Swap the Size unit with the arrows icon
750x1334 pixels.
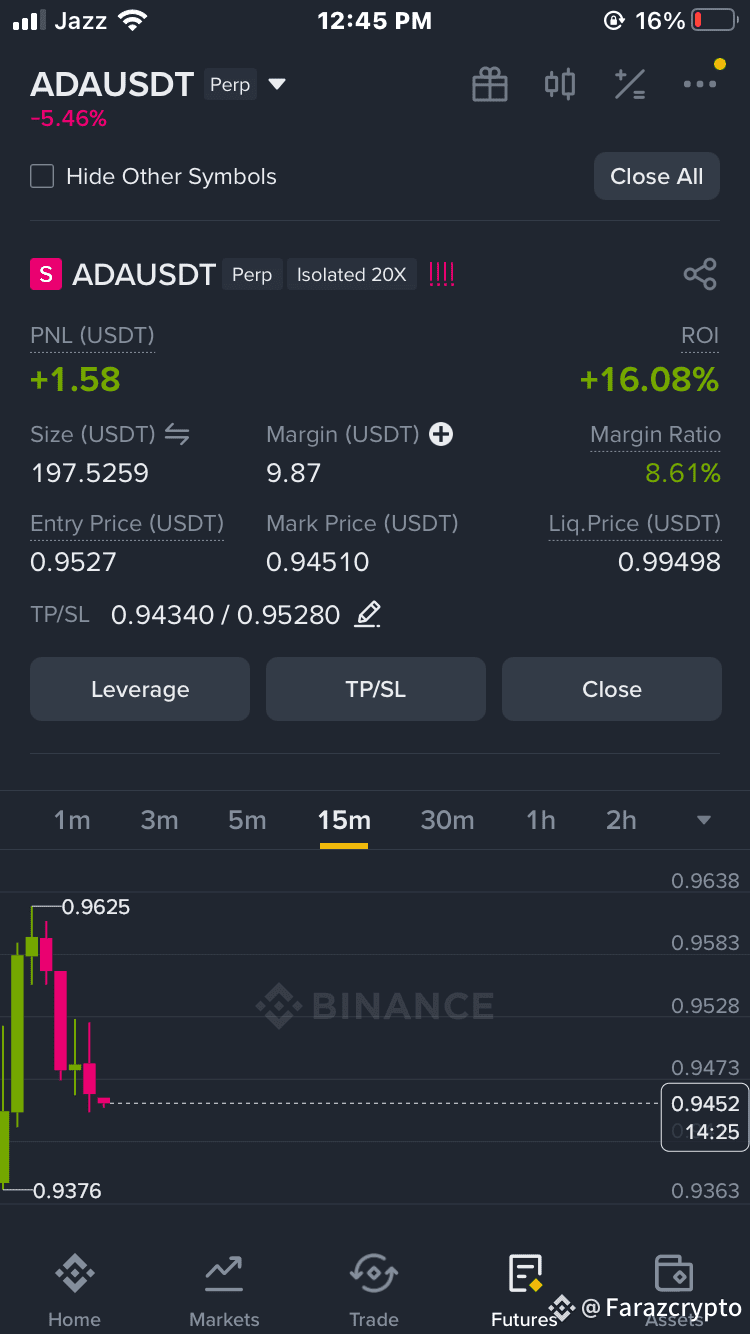177,434
